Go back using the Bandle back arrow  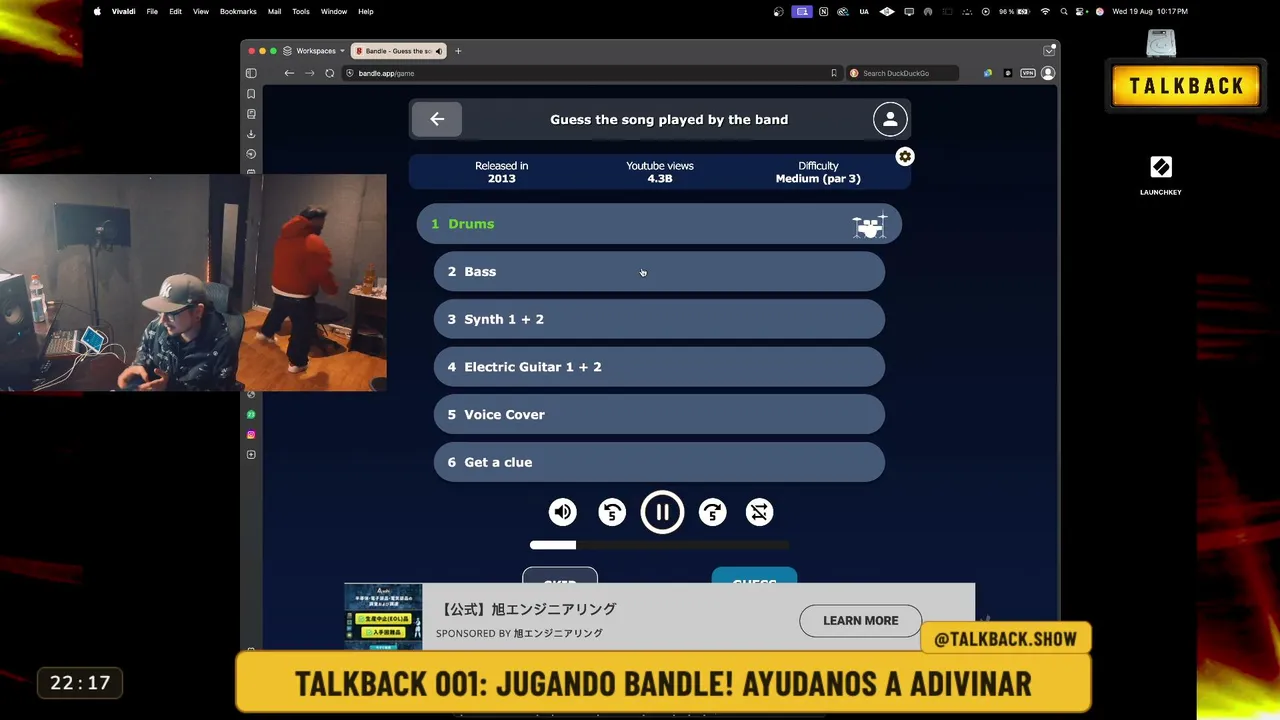[x=436, y=119]
